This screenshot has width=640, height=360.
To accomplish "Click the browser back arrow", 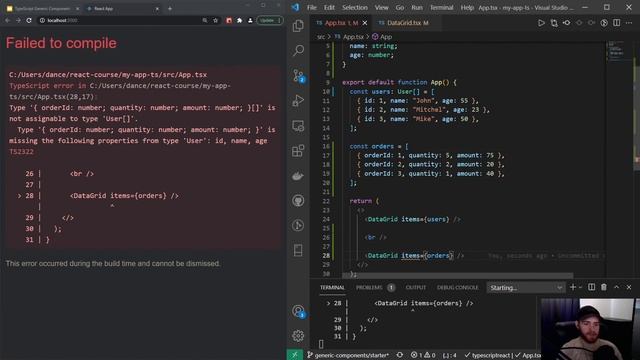I will point(7,20).
